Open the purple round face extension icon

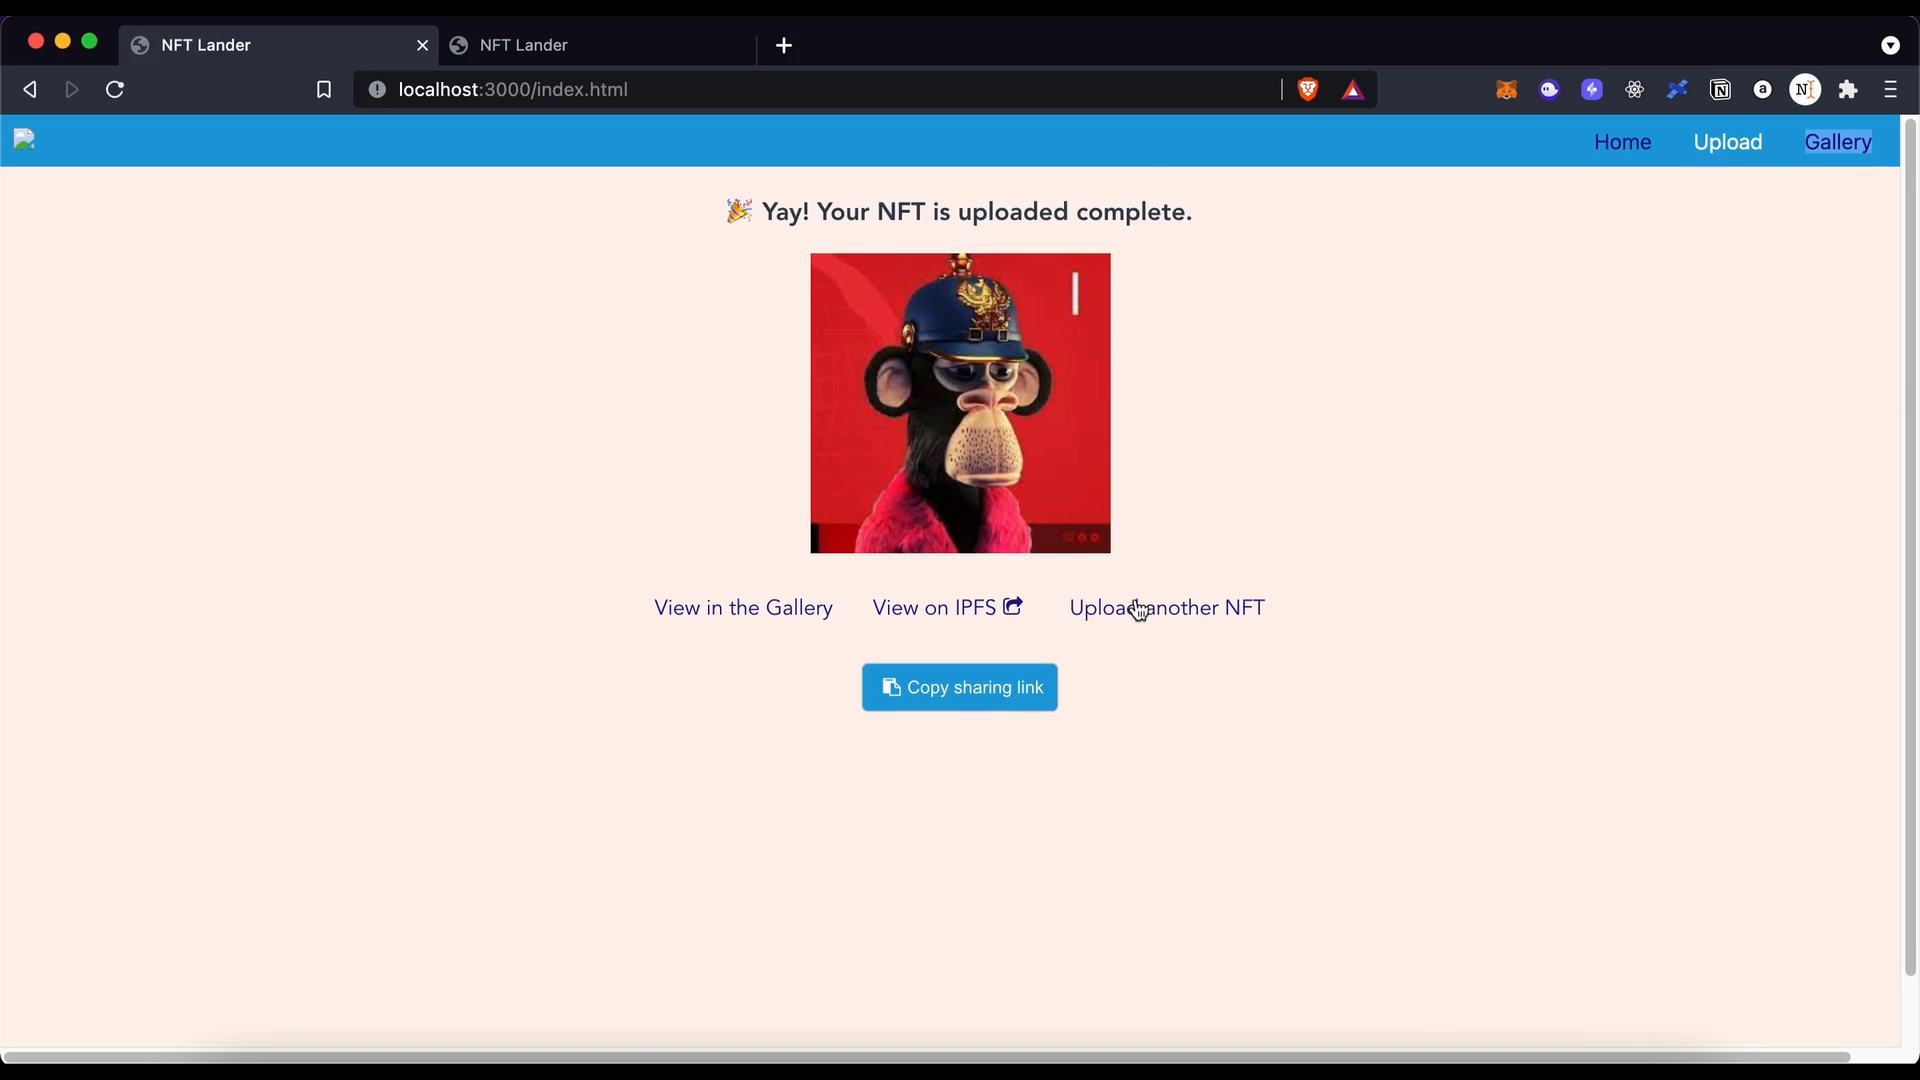coord(1549,90)
